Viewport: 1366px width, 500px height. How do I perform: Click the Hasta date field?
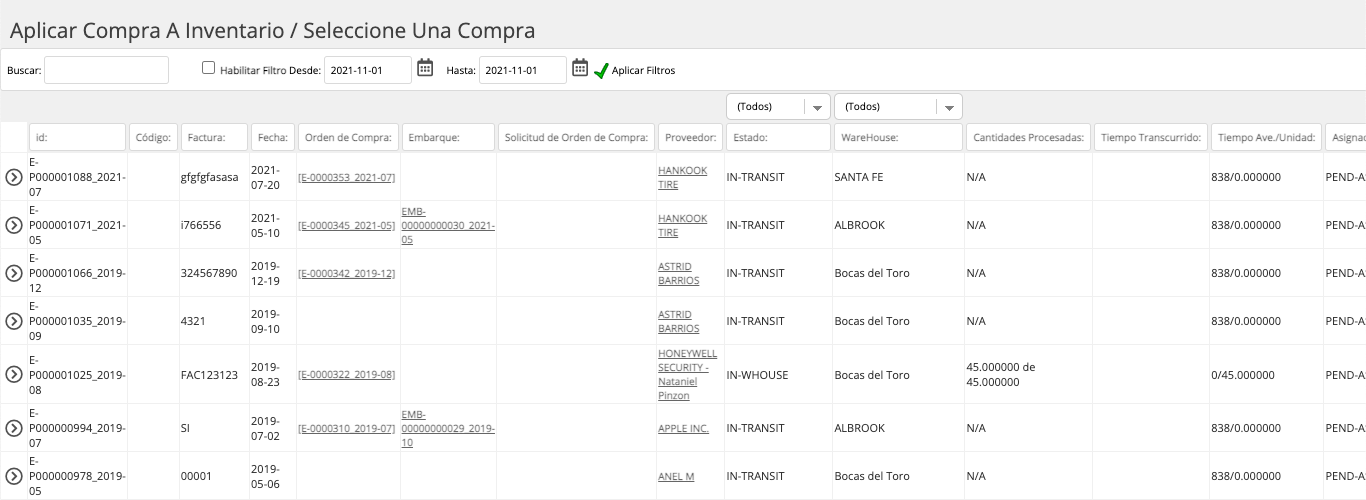[x=523, y=70]
